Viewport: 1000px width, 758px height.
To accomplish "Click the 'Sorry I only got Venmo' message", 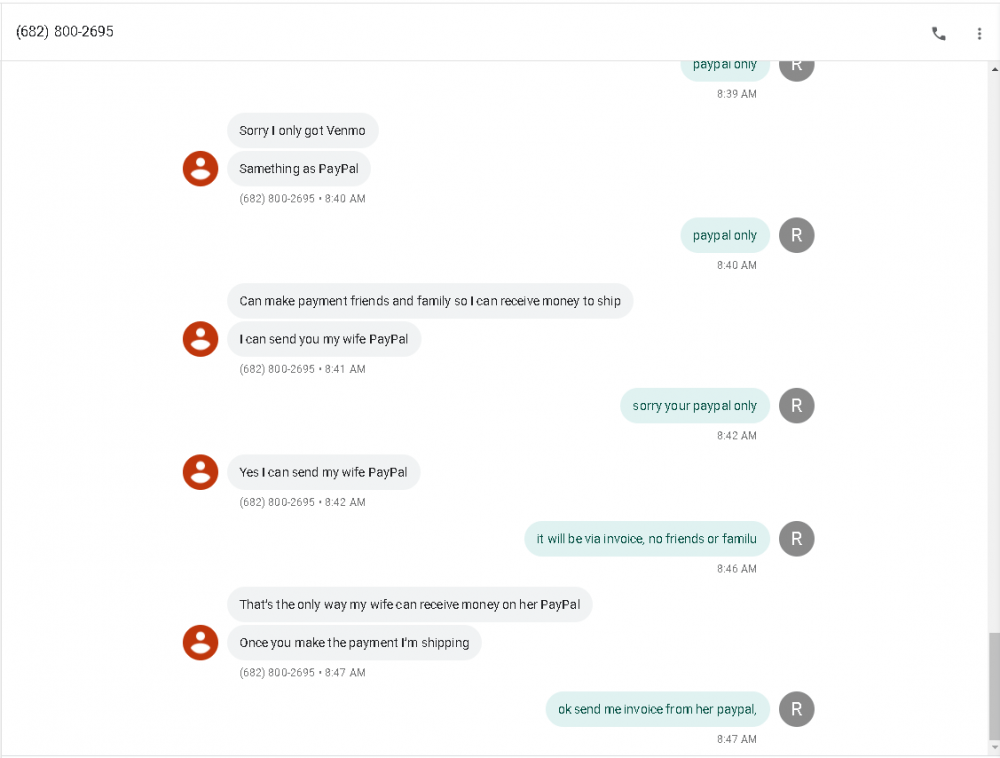I will [x=302, y=131].
